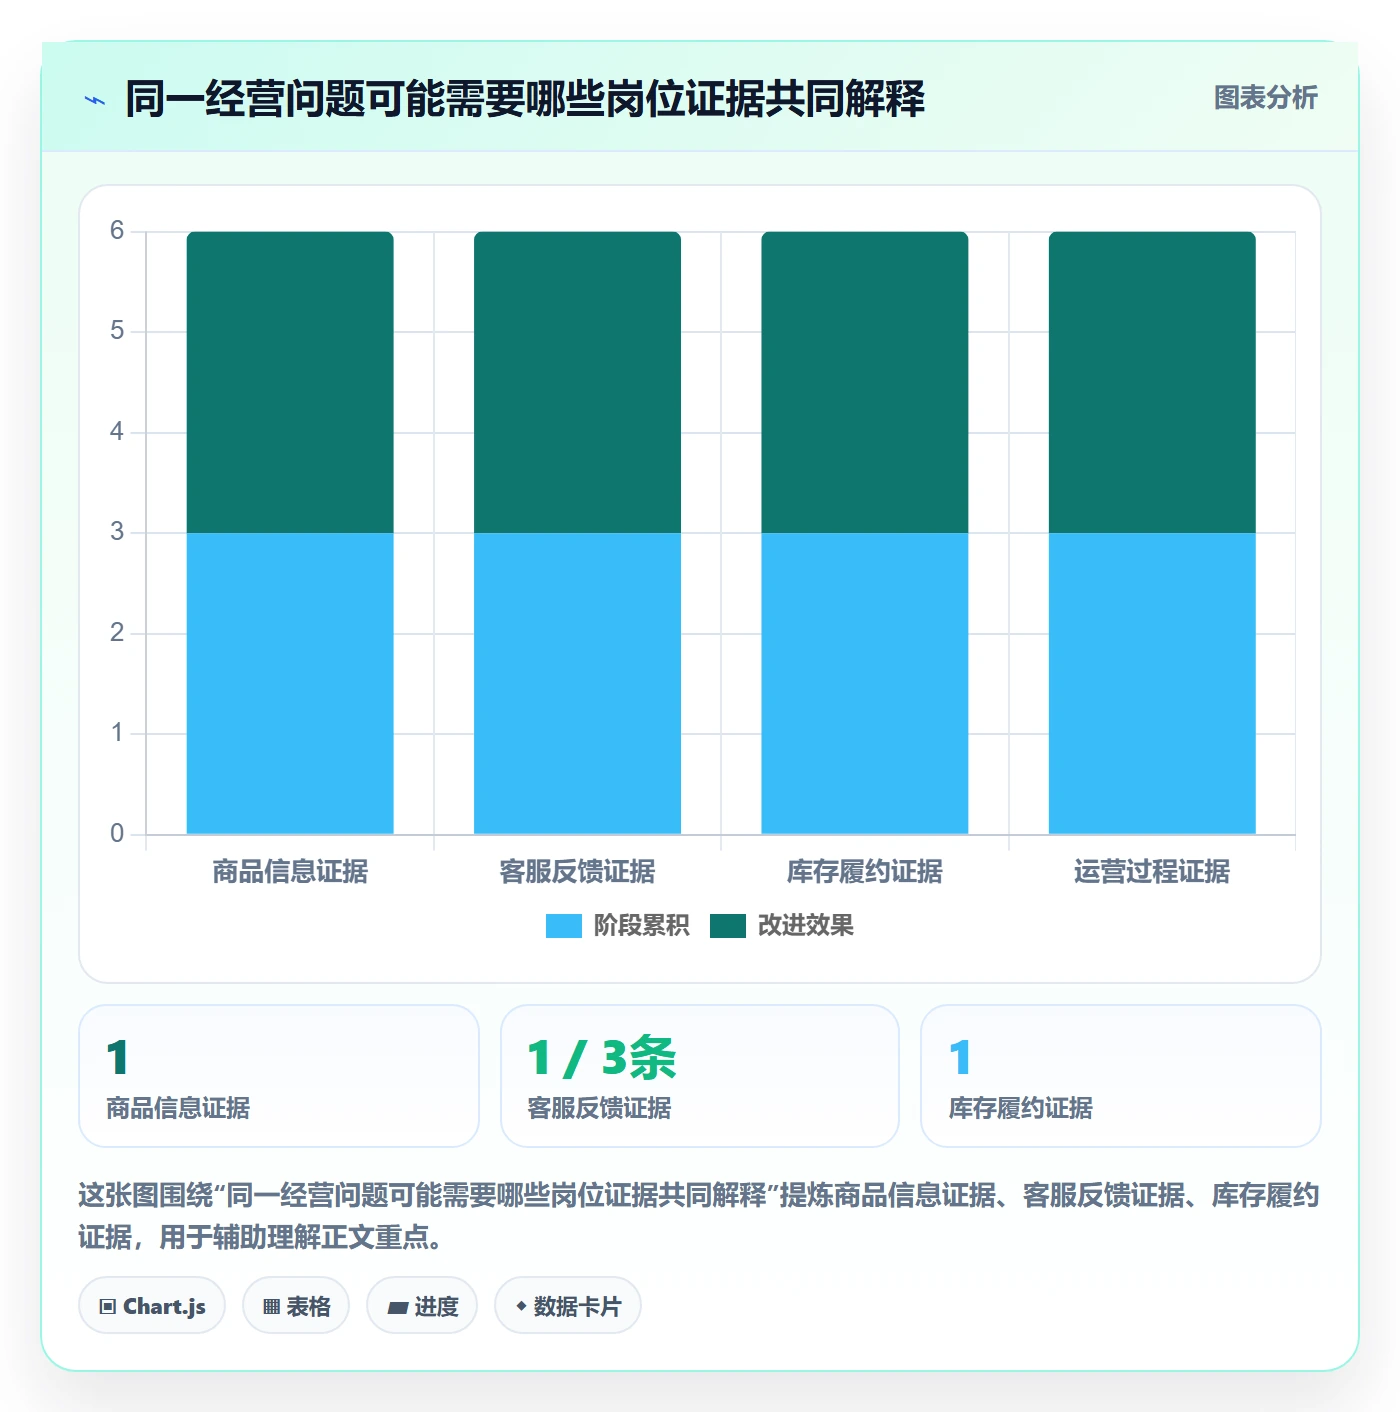The image size is (1400, 1412).
Task: Click the 表格 tag chip
Action: (x=296, y=1306)
